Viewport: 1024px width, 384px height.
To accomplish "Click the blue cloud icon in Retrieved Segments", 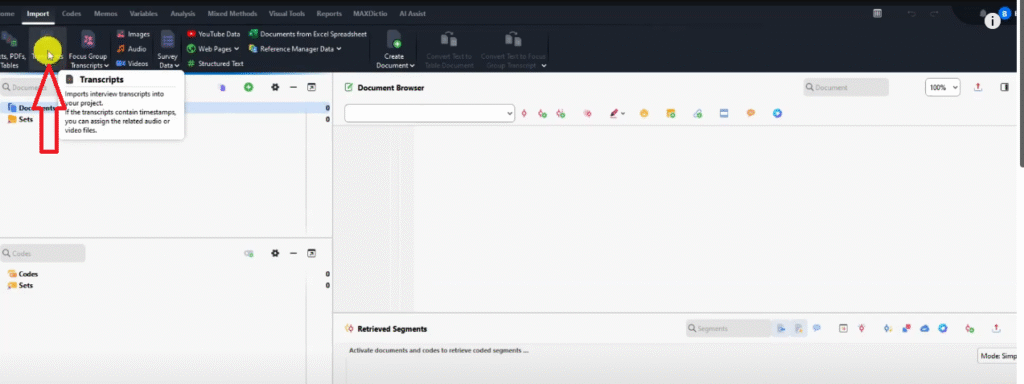I will pos(924,328).
